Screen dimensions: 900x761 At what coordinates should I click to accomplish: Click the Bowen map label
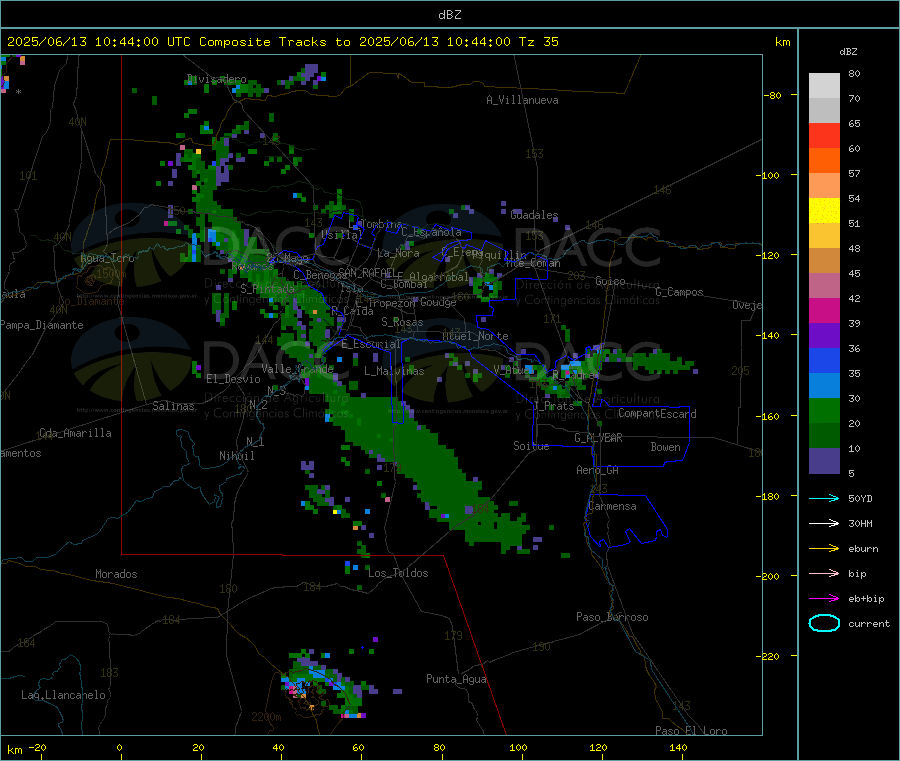(x=665, y=446)
